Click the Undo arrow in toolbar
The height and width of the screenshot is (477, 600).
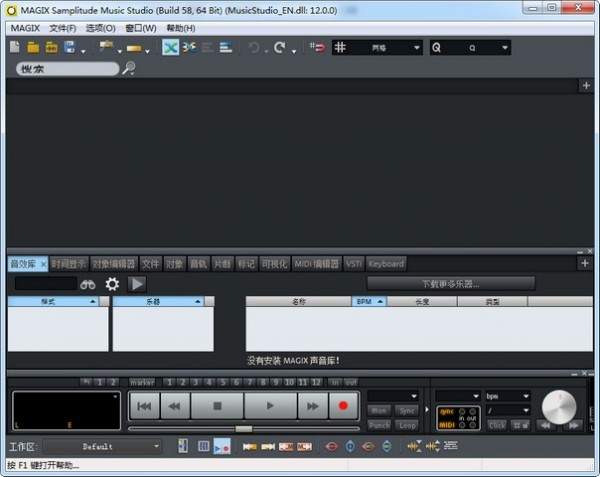(x=254, y=47)
